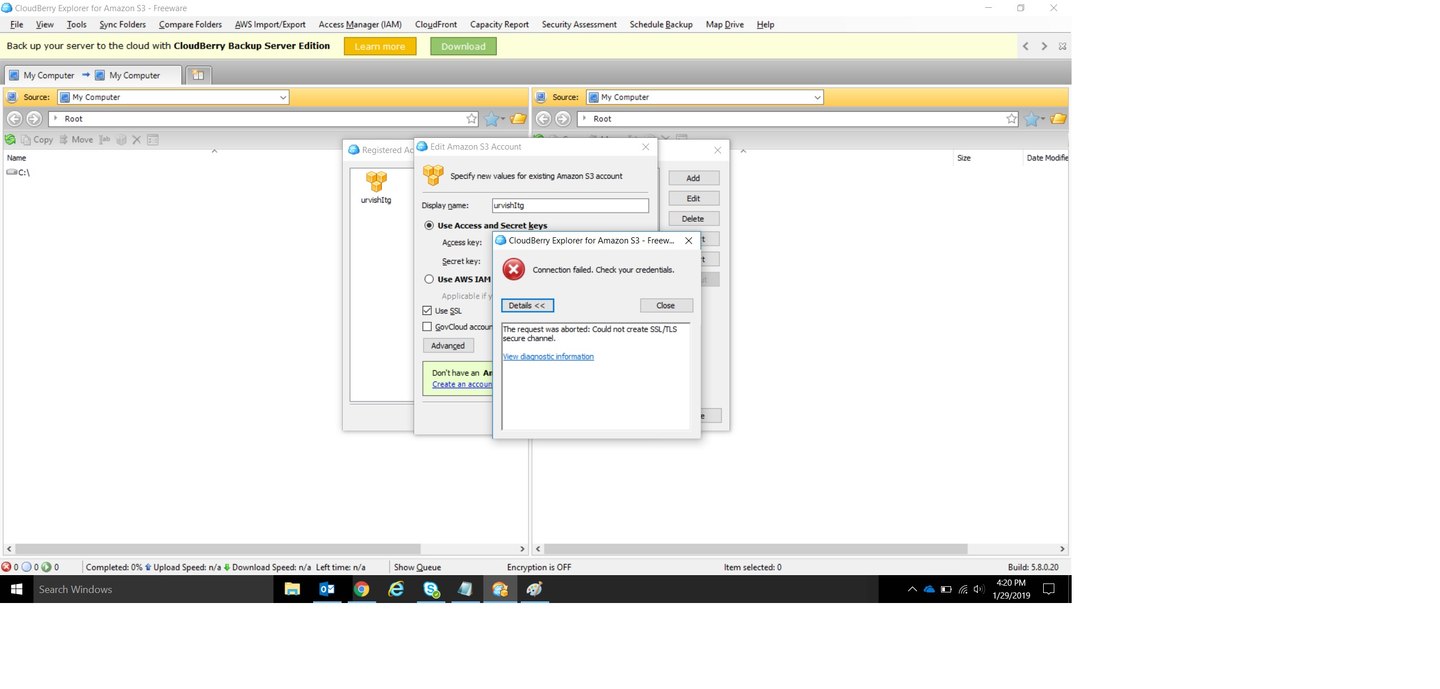Click the Display name input field
Screen dimensions: 1440x689
(x=570, y=206)
